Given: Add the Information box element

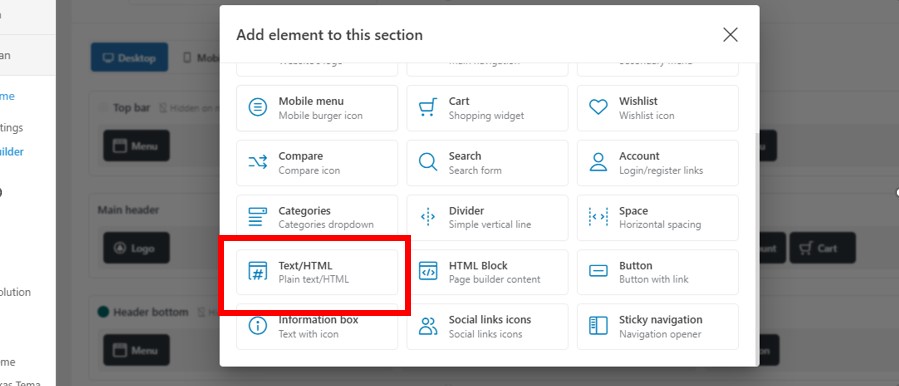Looking at the screenshot, I should click(317, 326).
